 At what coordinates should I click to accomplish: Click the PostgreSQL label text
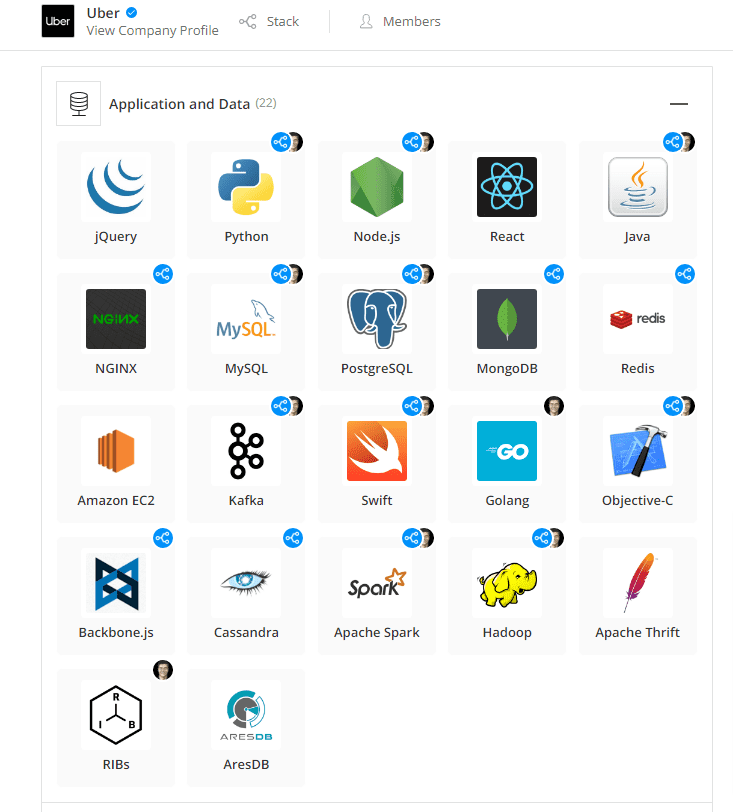[x=377, y=369]
